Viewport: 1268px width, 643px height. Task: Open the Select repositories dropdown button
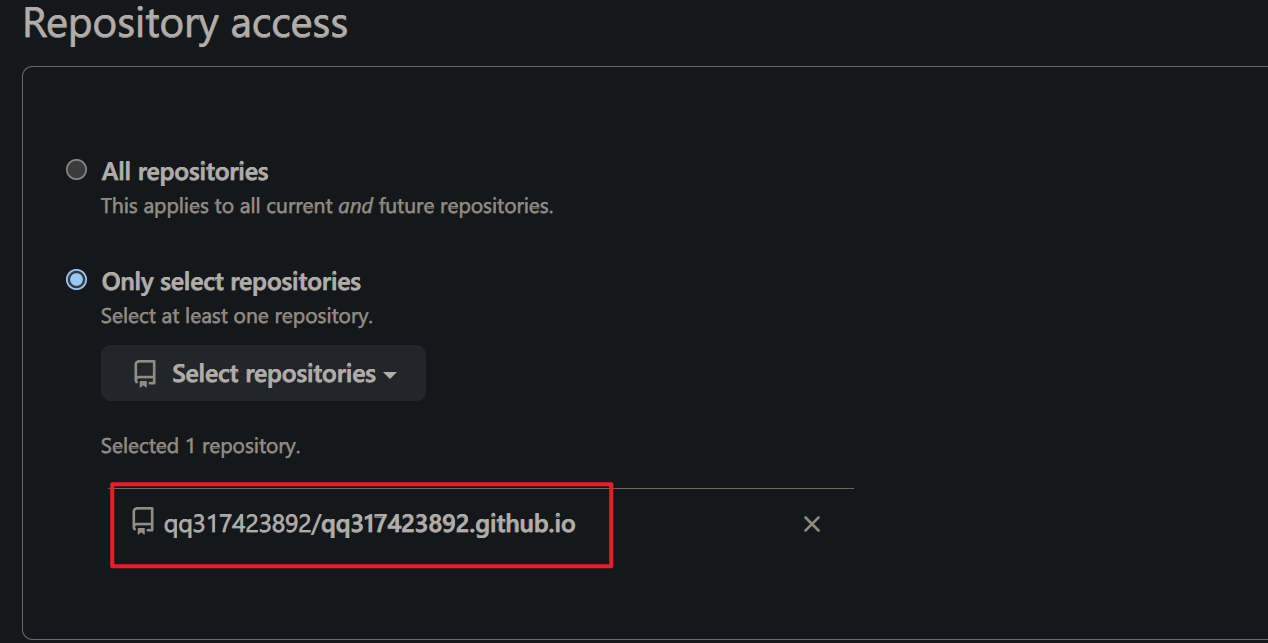click(x=263, y=373)
